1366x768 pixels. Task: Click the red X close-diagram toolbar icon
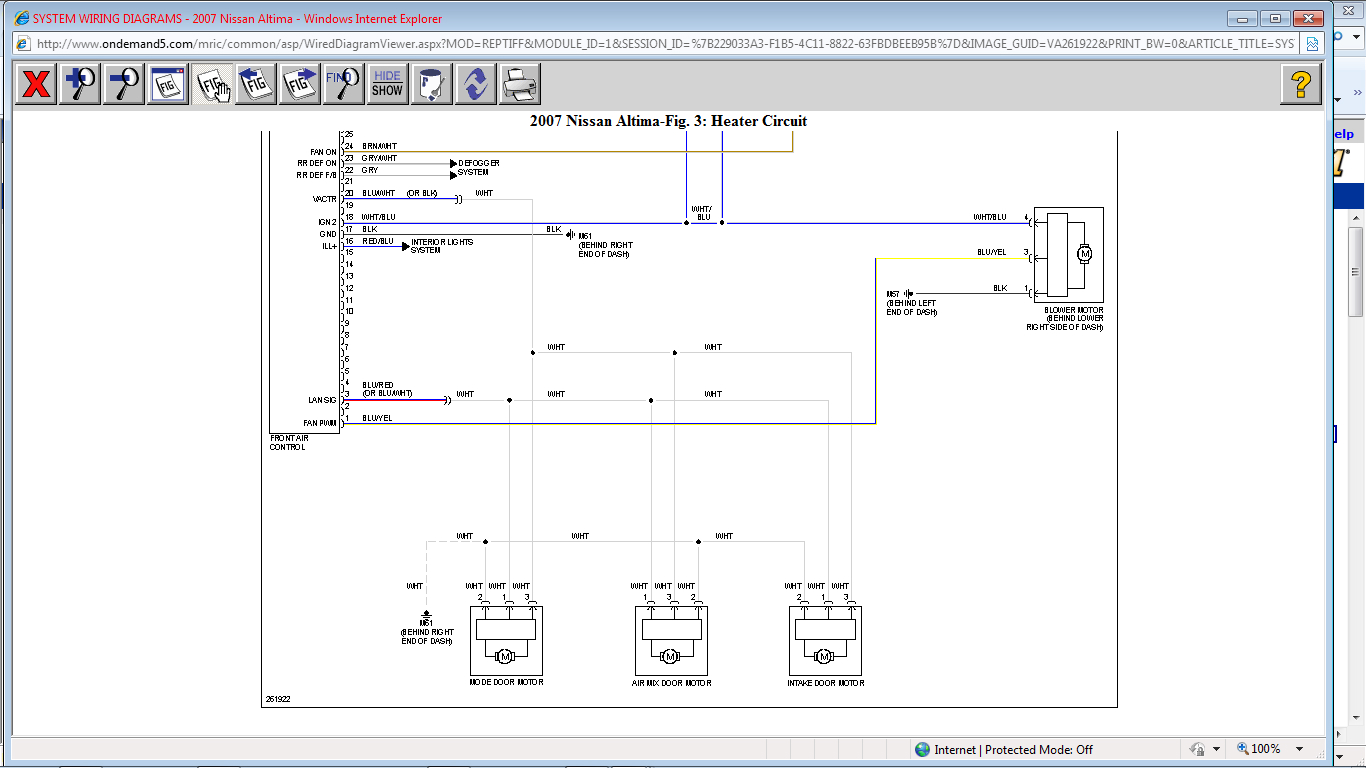[36, 84]
